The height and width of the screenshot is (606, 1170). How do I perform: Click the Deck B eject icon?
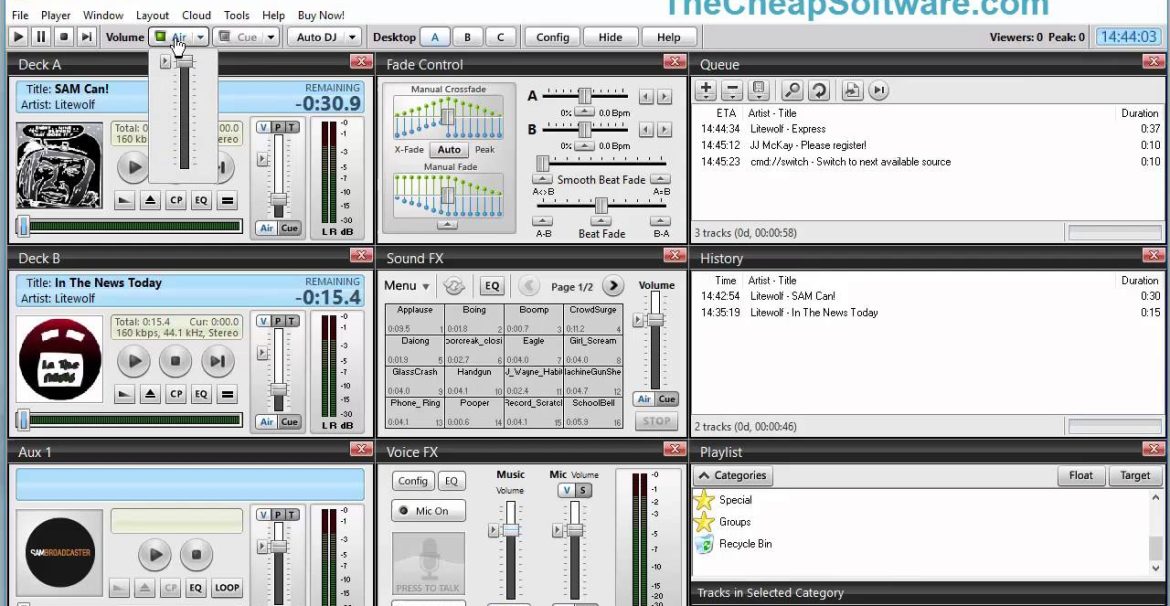(151, 394)
